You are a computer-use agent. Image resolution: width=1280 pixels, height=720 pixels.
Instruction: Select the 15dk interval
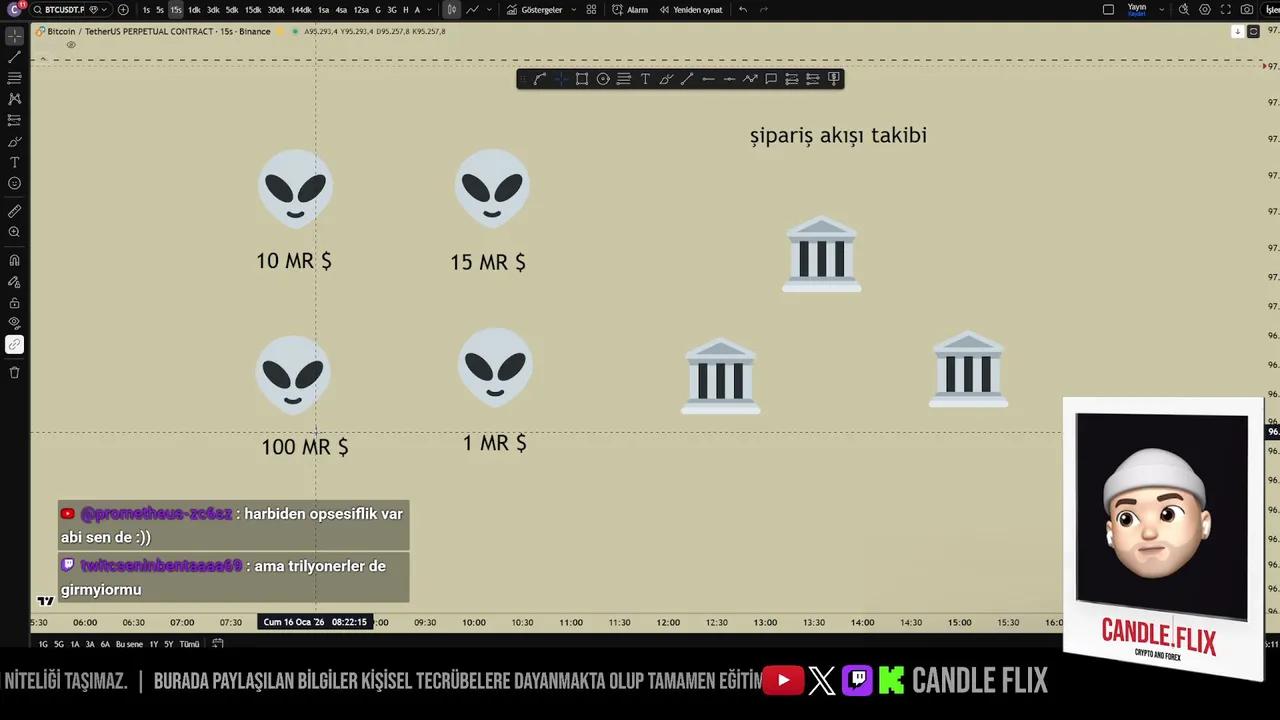253,10
